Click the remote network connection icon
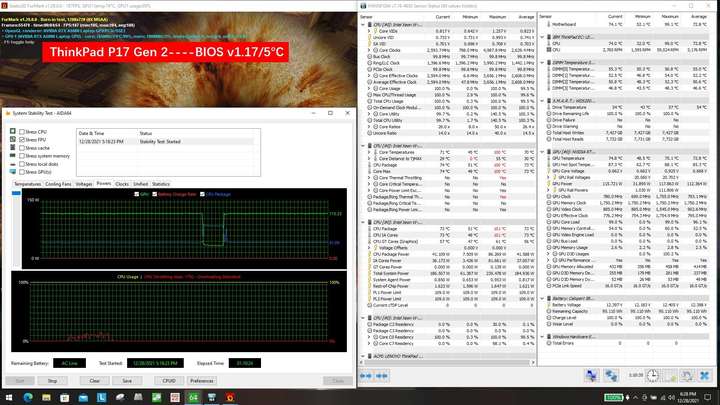Image resolution: width=720 pixels, height=405 pixels. point(611,376)
